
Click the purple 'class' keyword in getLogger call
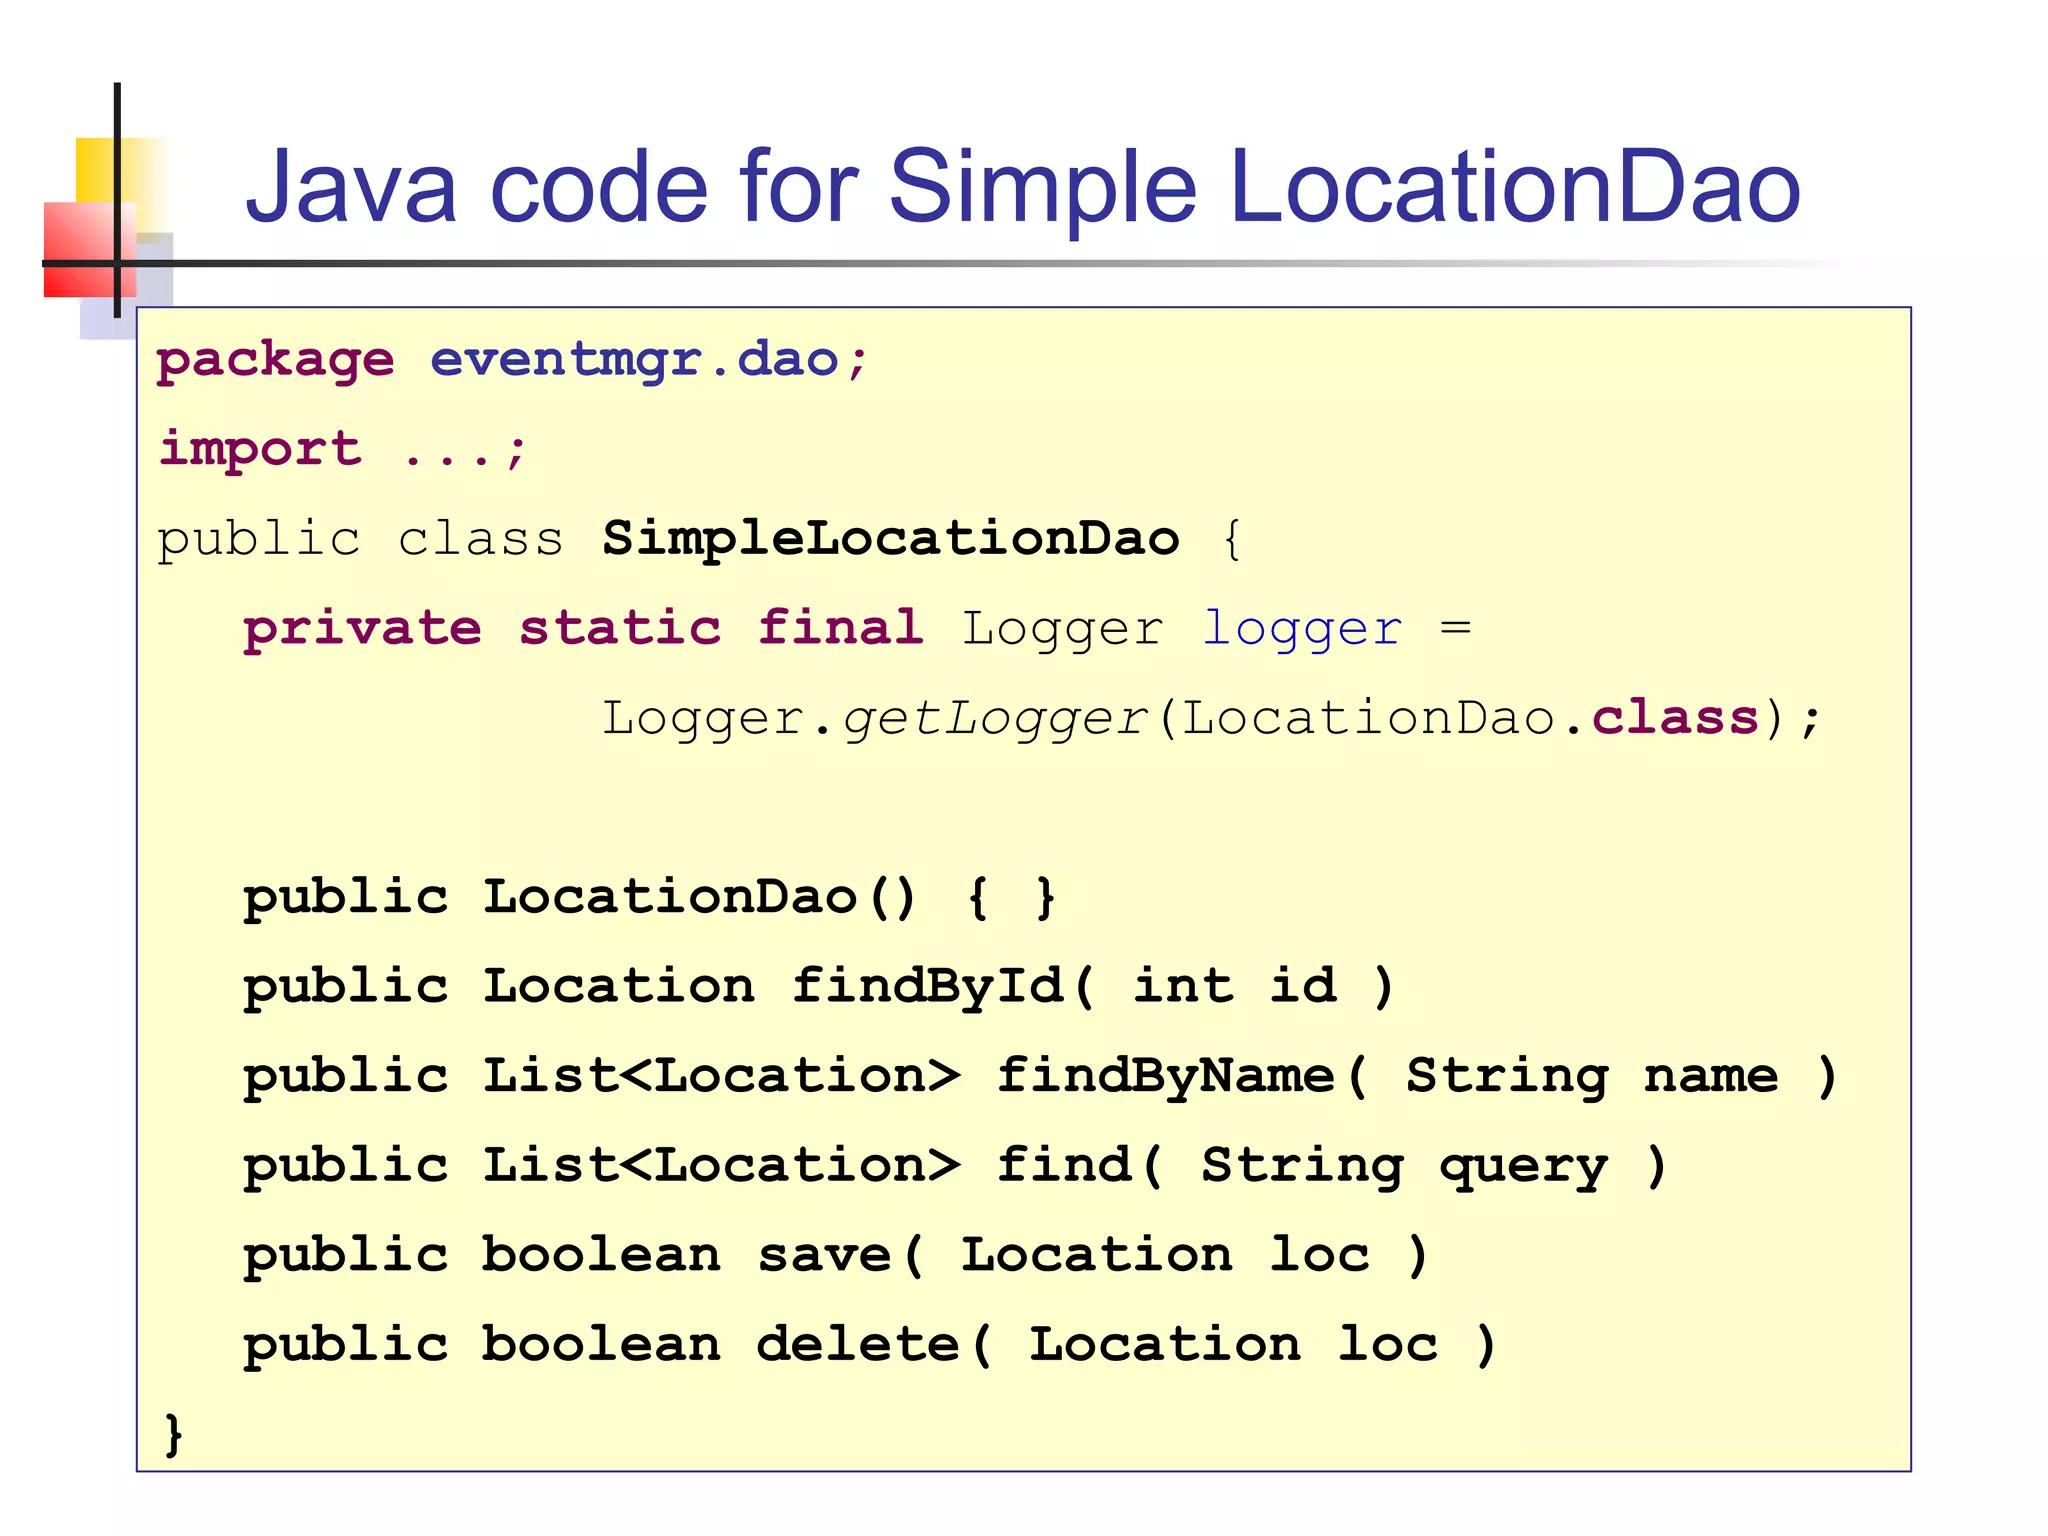(1674, 718)
